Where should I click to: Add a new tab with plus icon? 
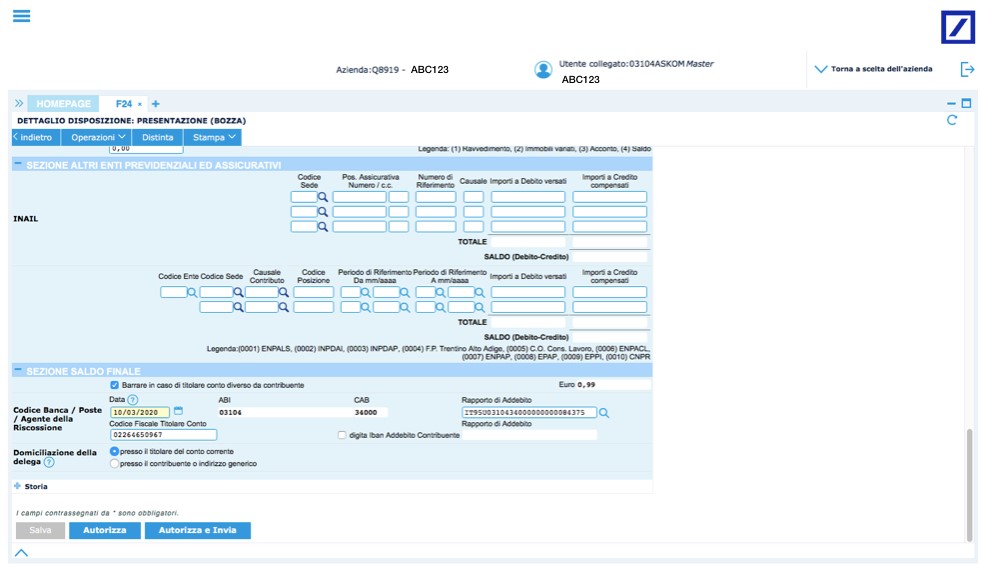click(x=155, y=104)
